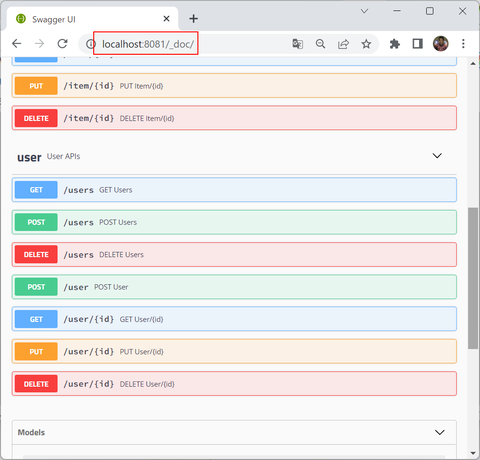This screenshot has width=480, height=460.
Task: Share this page via the share icon
Action: point(343,44)
